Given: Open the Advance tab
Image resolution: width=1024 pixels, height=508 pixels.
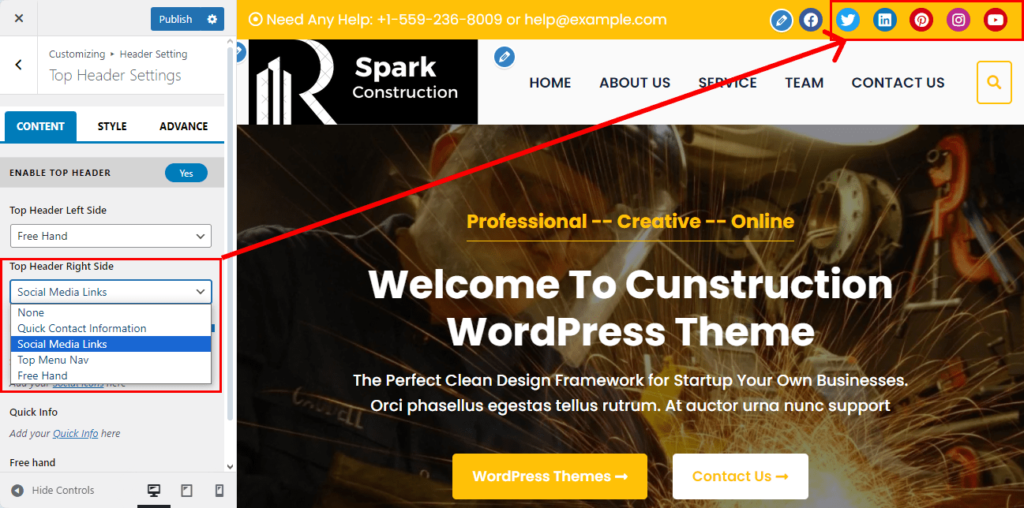Looking at the screenshot, I should [x=184, y=126].
